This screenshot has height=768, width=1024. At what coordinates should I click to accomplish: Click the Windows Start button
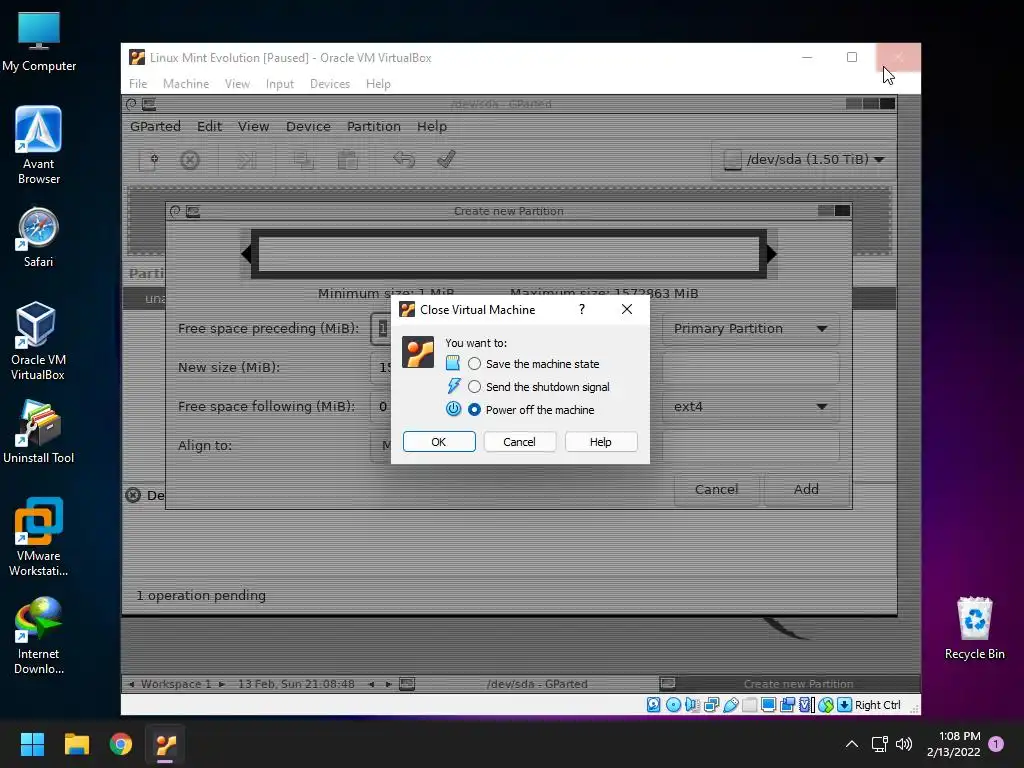pos(32,744)
